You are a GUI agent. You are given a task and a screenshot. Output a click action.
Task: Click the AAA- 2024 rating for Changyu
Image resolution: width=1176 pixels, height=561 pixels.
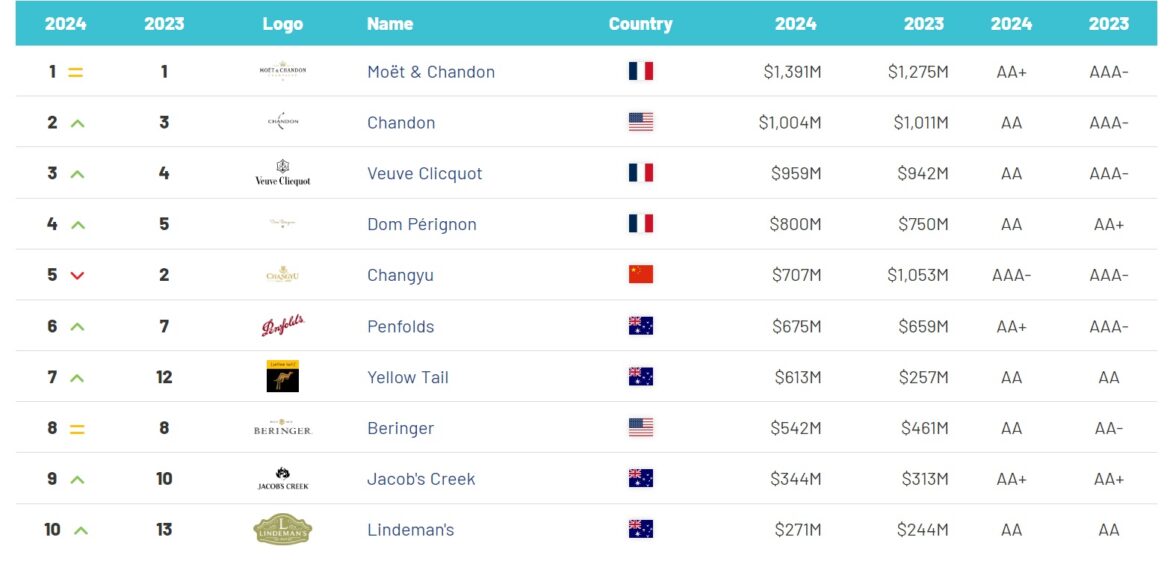click(x=1011, y=275)
